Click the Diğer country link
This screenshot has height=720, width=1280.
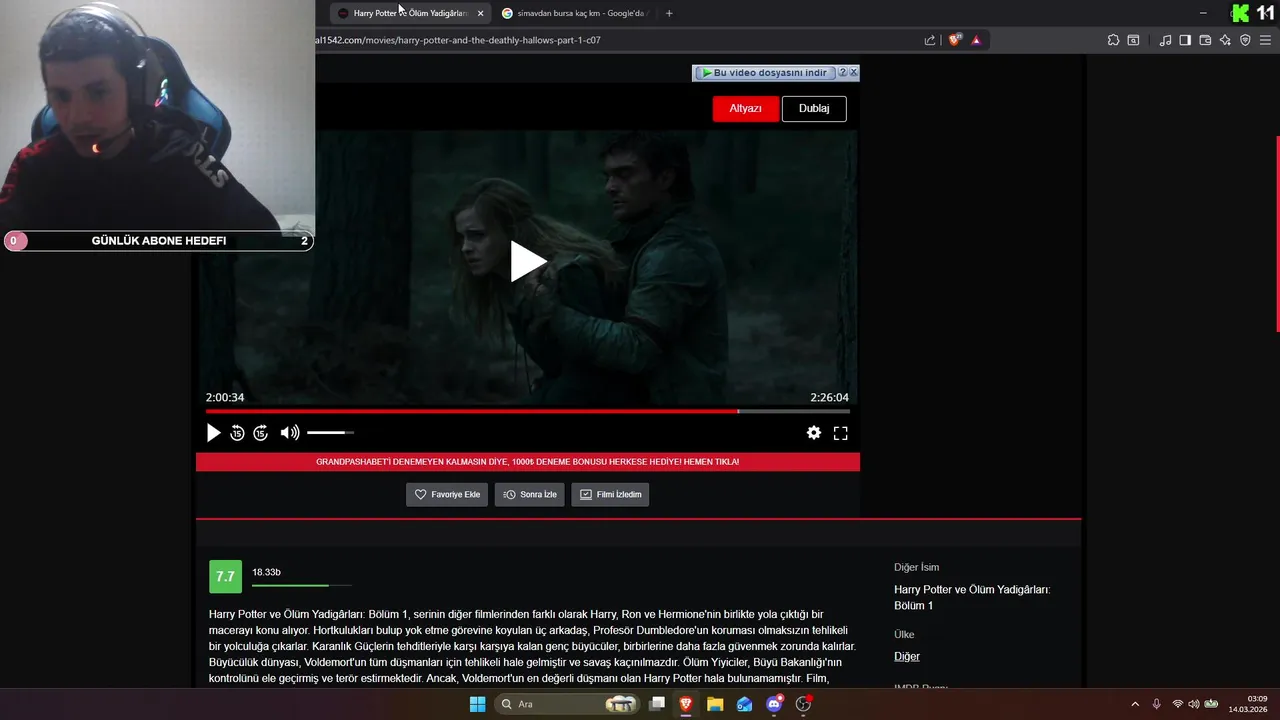[x=907, y=657]
